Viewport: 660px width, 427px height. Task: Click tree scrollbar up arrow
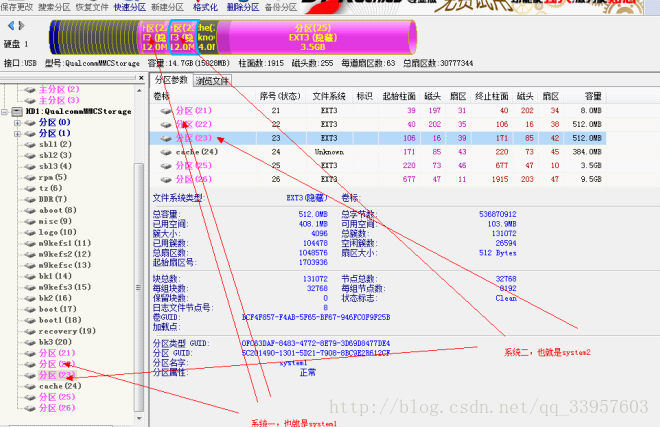[x=139, y=91]
